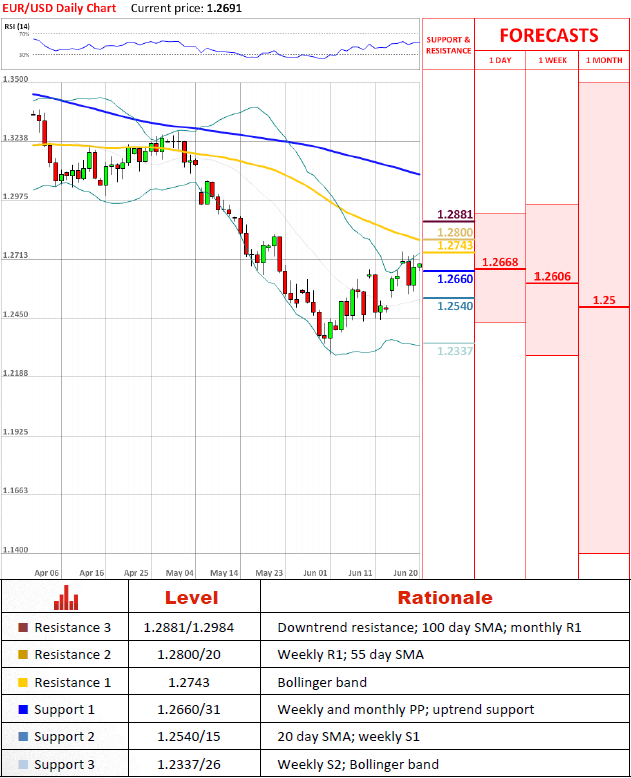
Task: Click the EUR/USD Daily Chart title
Action: click(59, 8)
